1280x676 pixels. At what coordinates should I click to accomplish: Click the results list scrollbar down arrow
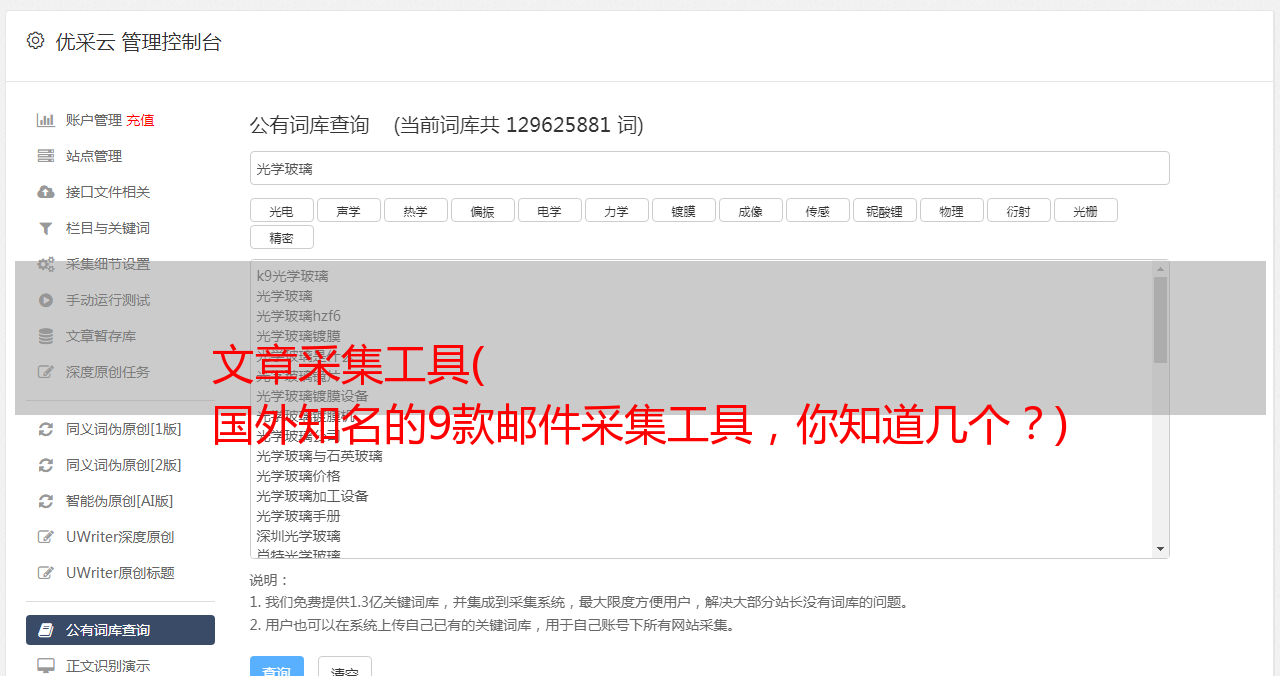point(1160,549)
